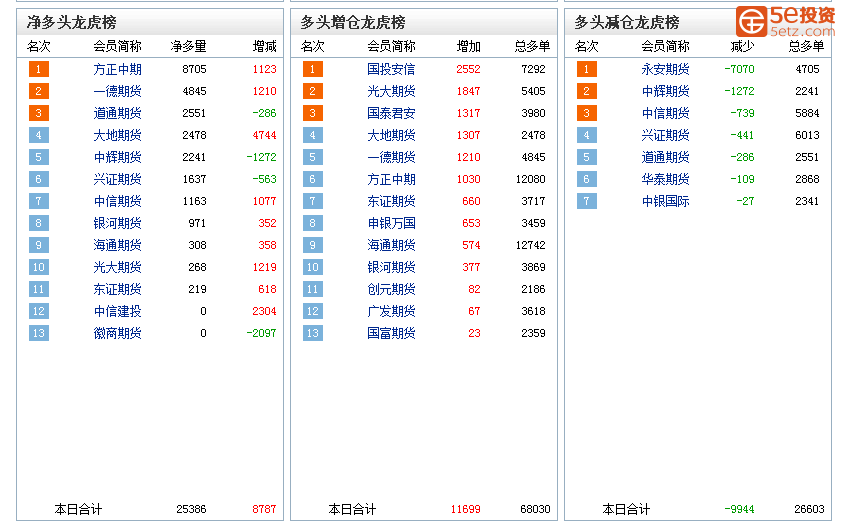Select daily total 68030

click(535, 509)
